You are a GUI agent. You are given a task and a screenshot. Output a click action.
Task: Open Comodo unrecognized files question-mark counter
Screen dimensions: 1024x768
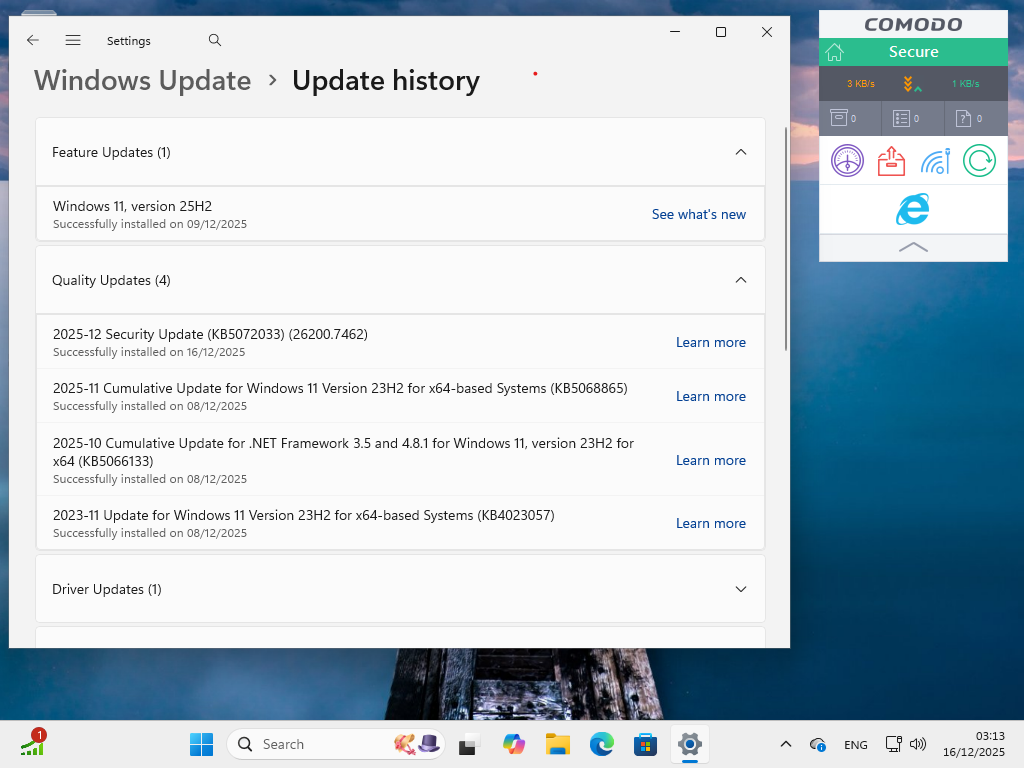pyautogui.click(x=968, y=118)
